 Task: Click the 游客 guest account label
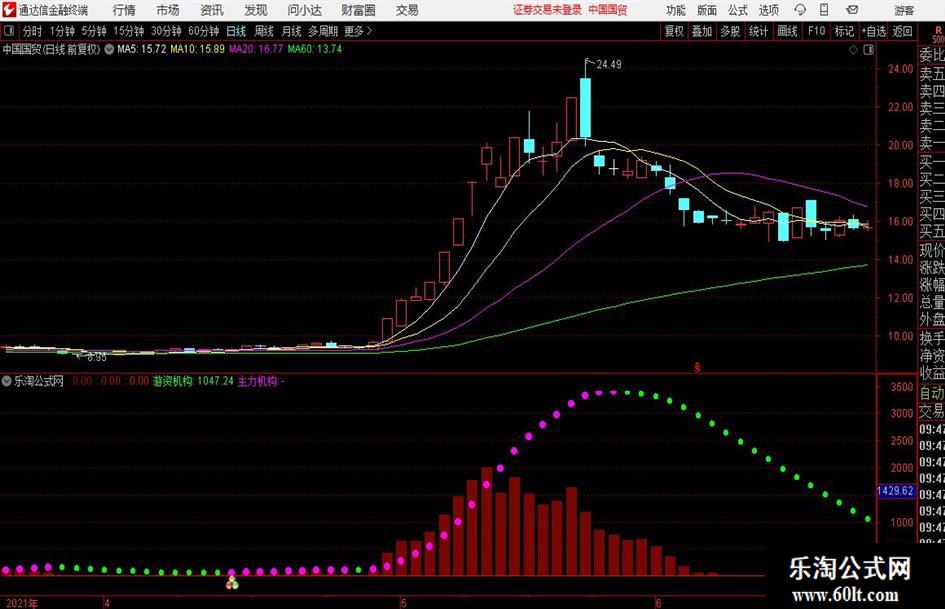pyautogui.click(x=904, y=10)
